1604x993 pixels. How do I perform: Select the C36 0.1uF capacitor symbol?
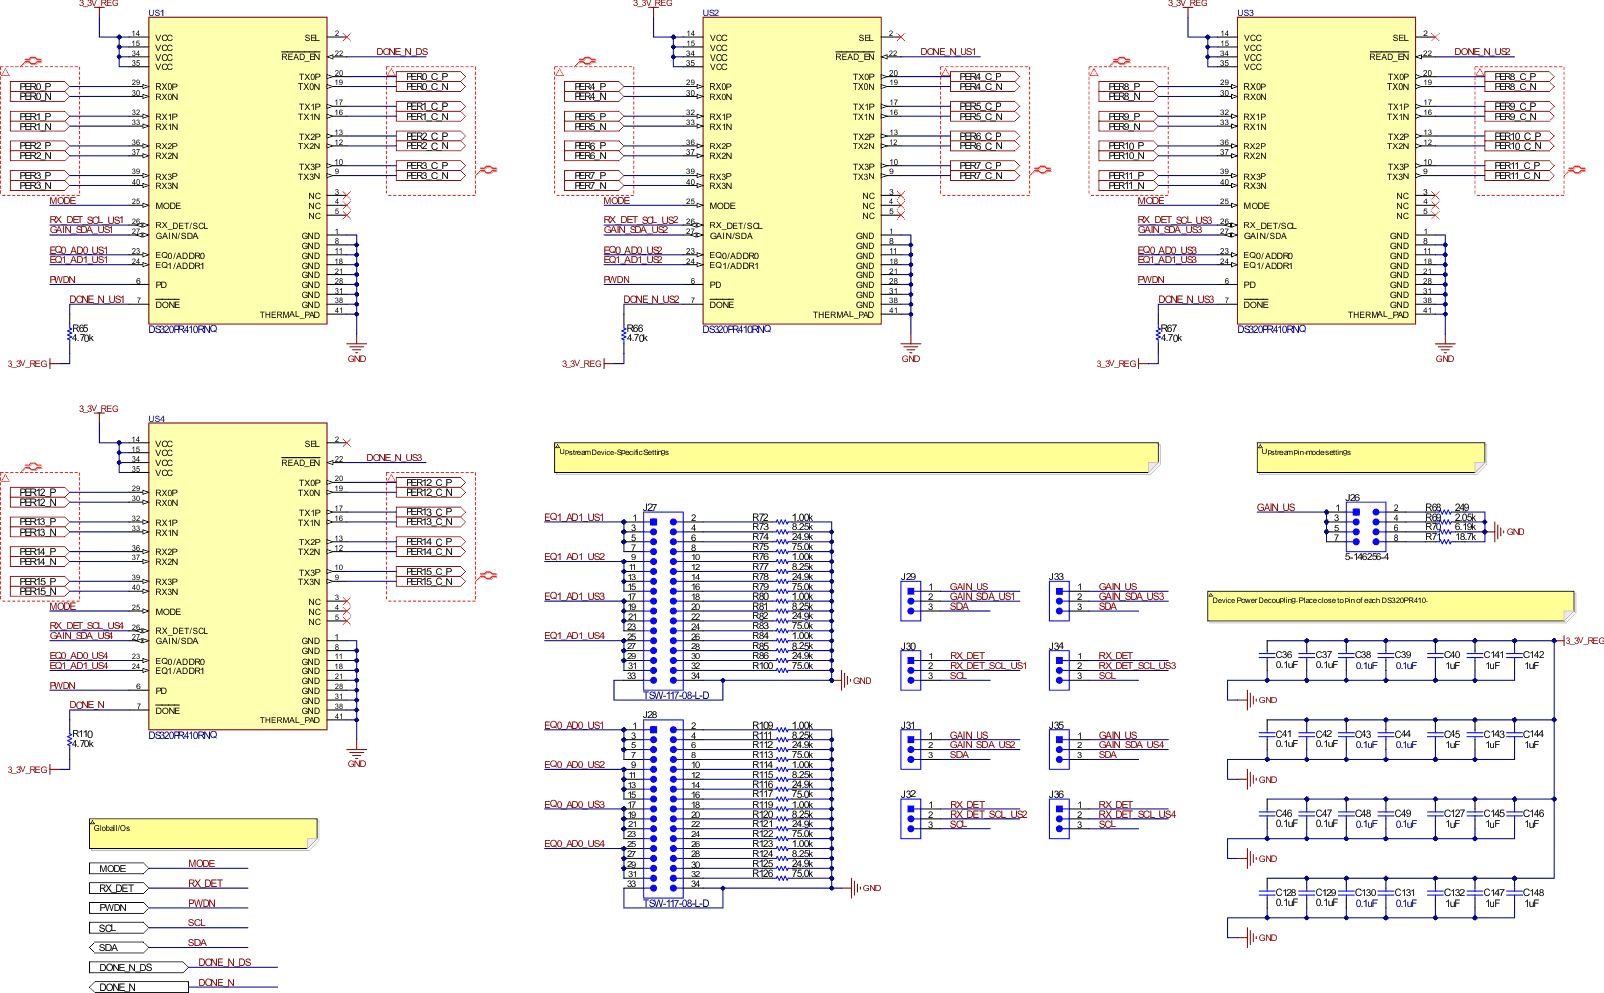tap(1268, 657)
